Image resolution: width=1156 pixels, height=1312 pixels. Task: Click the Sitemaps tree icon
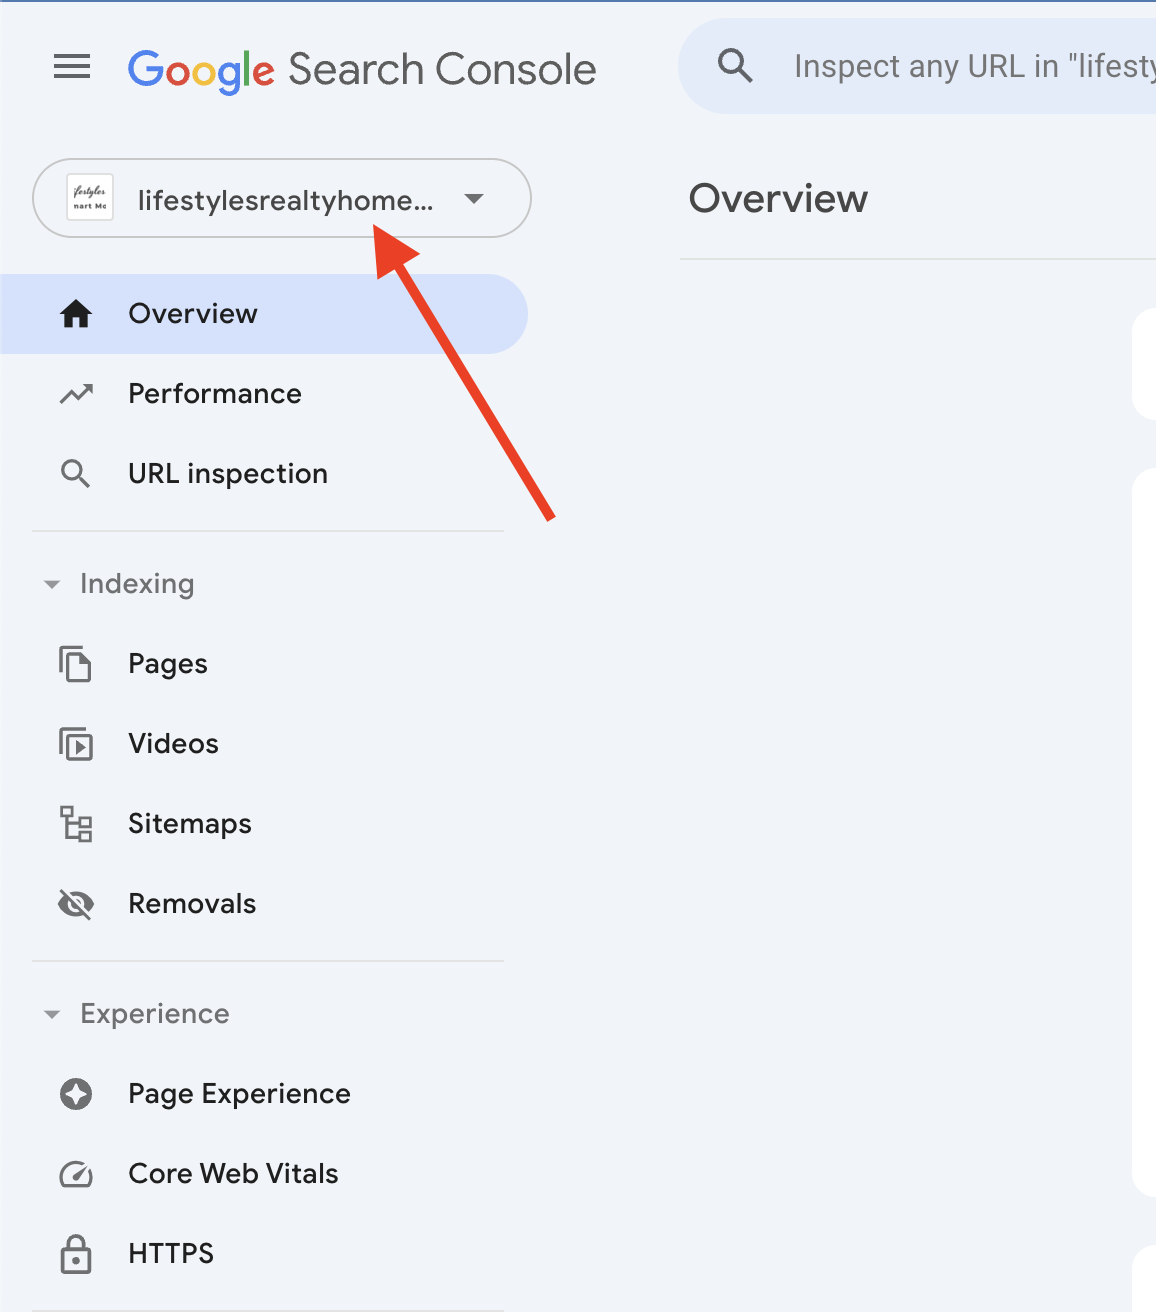76,824
